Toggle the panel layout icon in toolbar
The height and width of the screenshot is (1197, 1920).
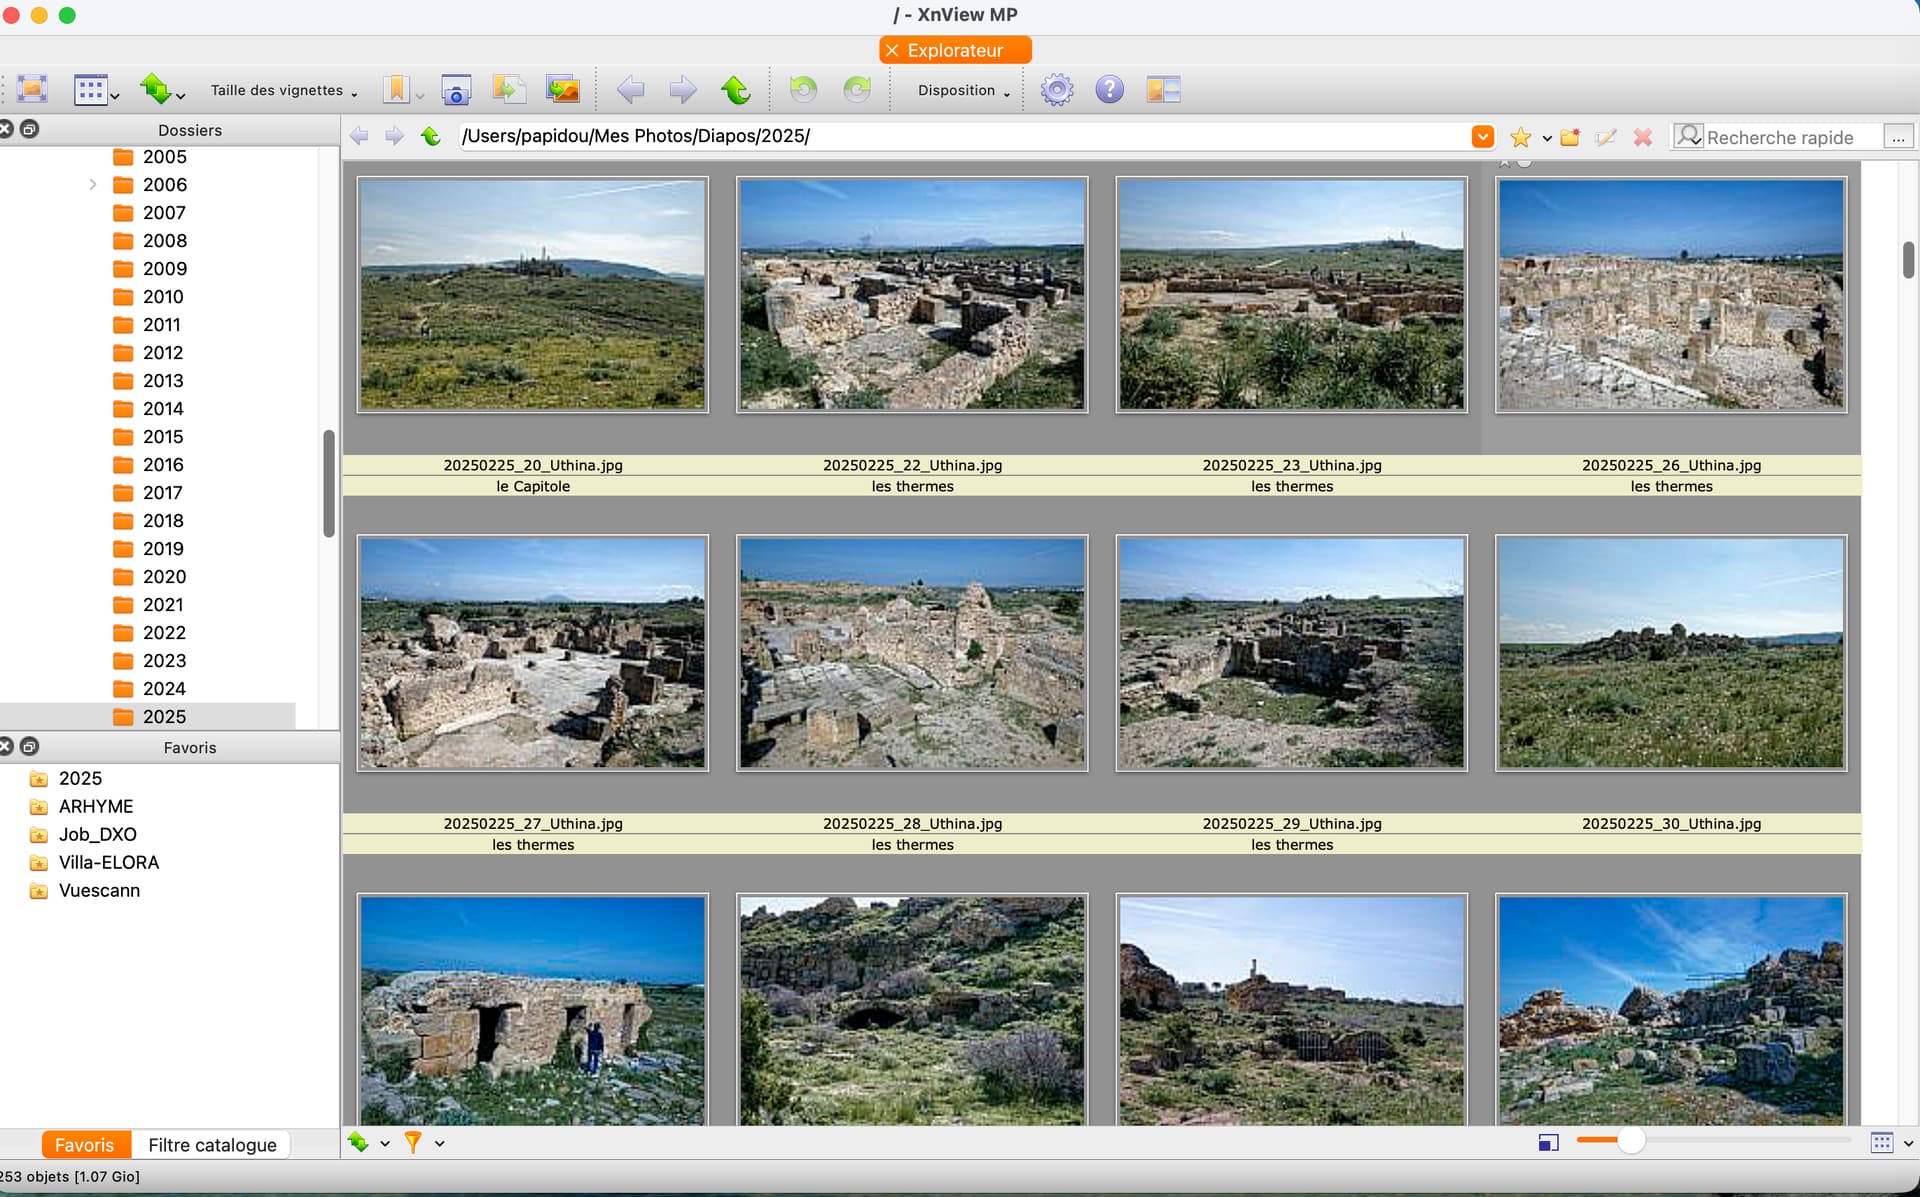pos(1163,90)
